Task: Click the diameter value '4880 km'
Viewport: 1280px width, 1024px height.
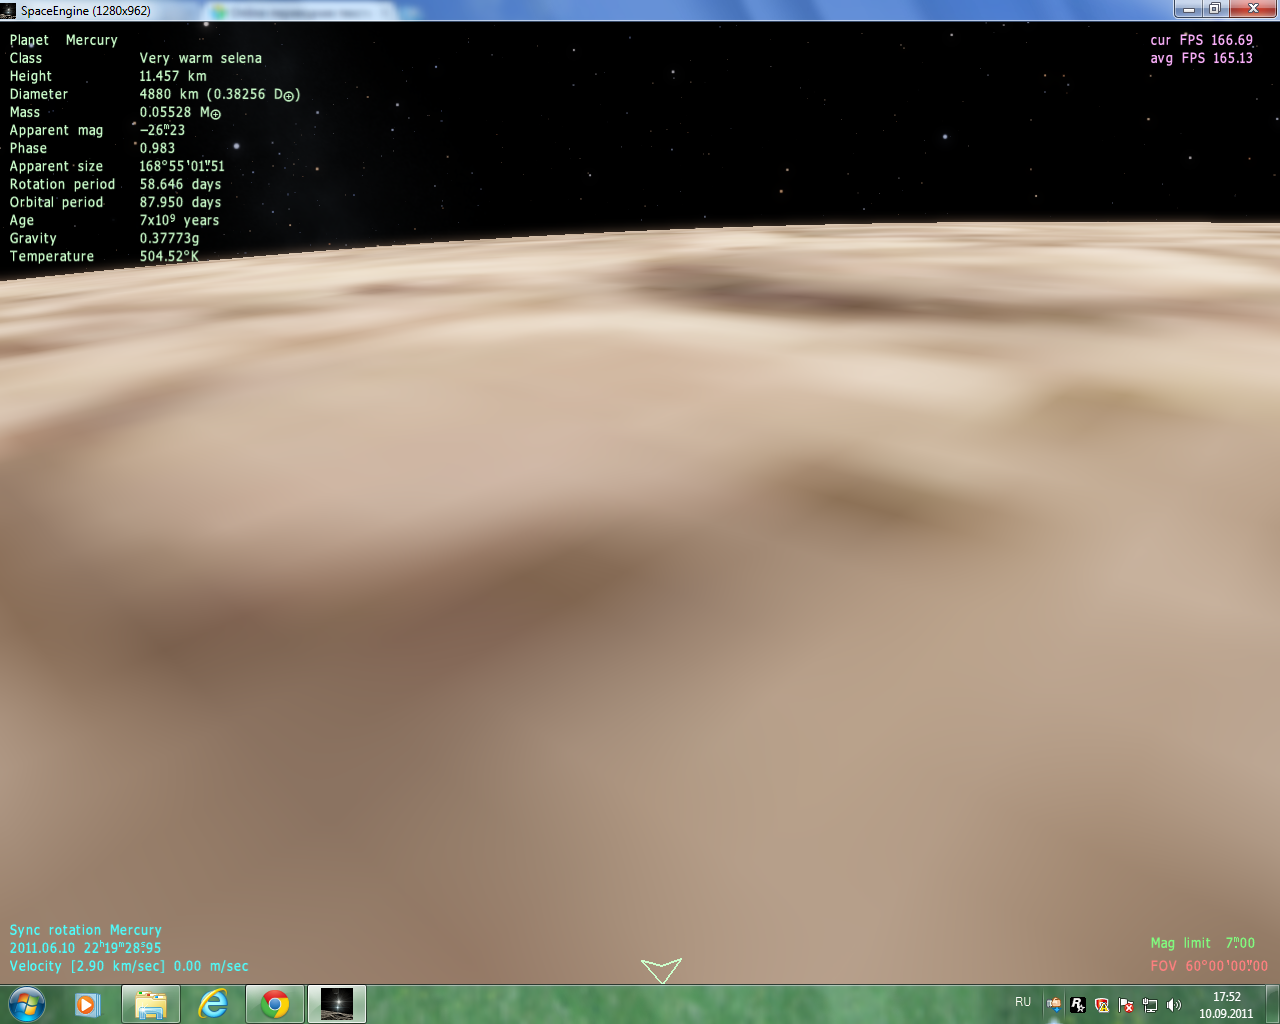Action: 169,94
